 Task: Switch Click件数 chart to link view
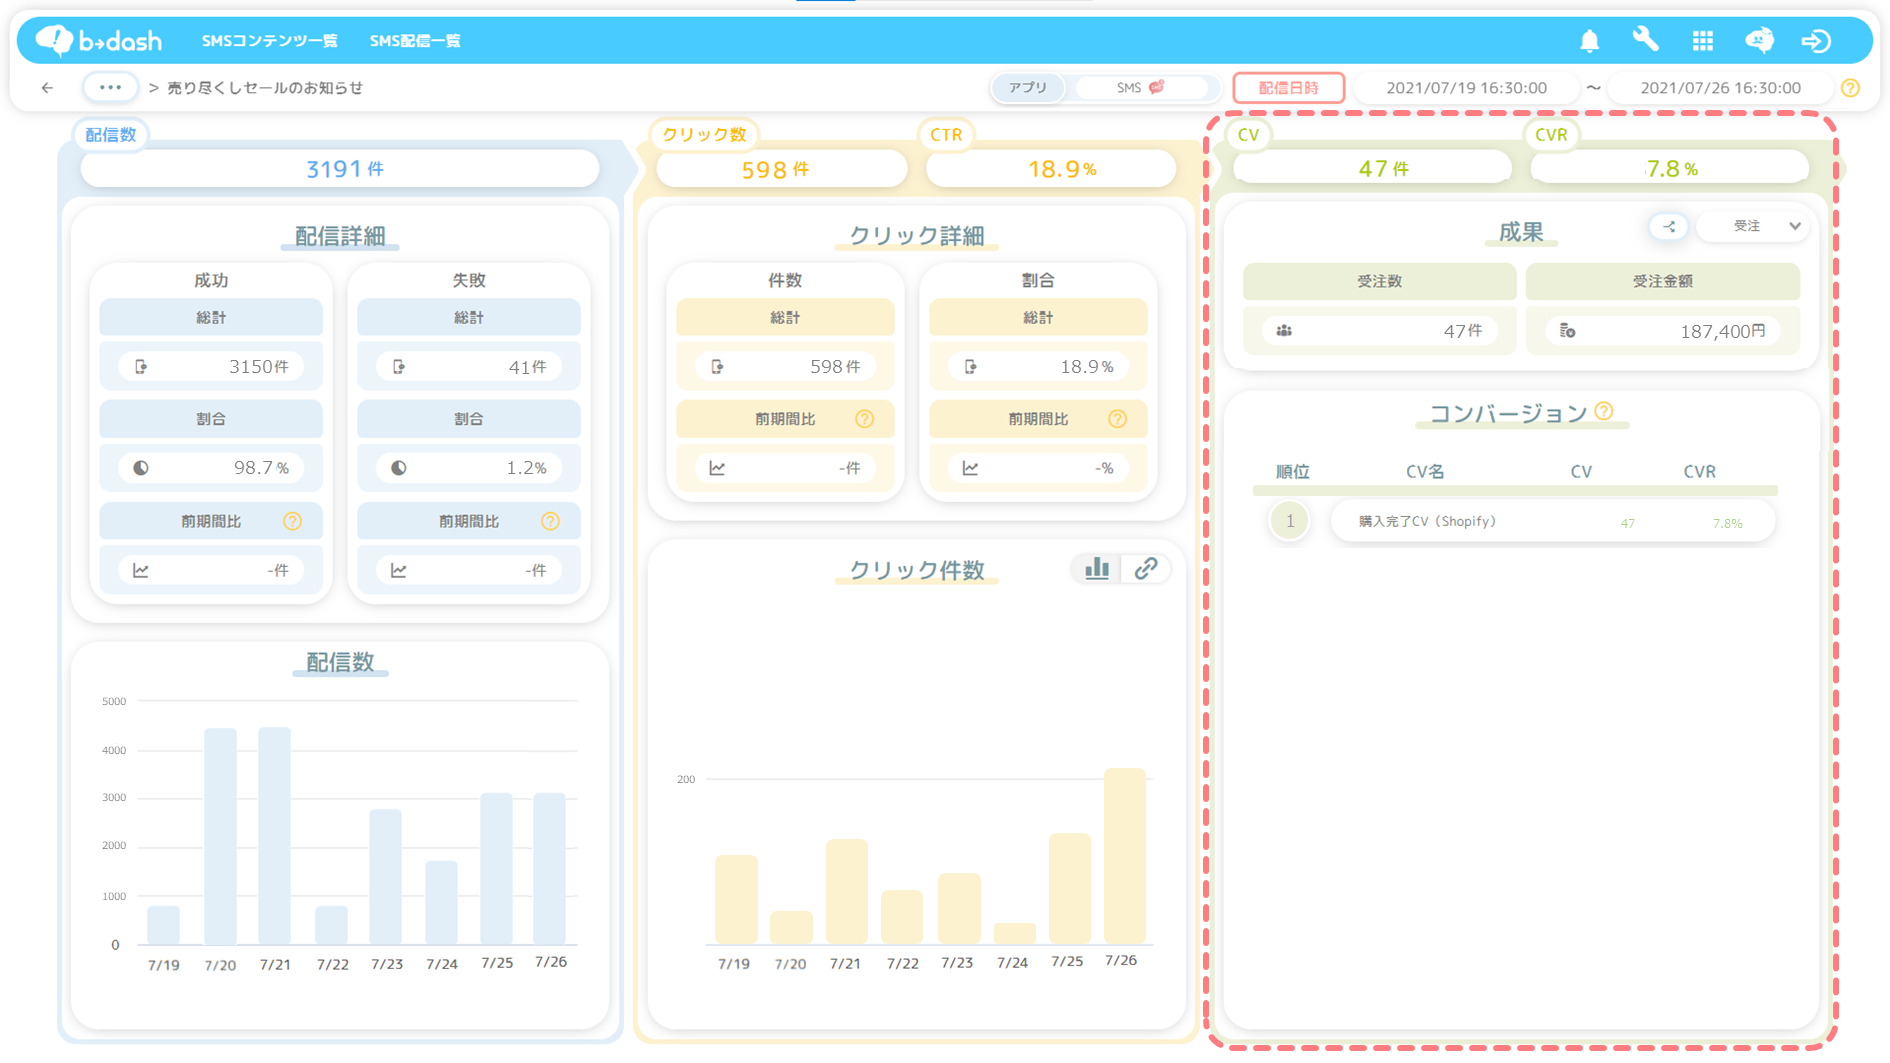[x=1146, y=569]
